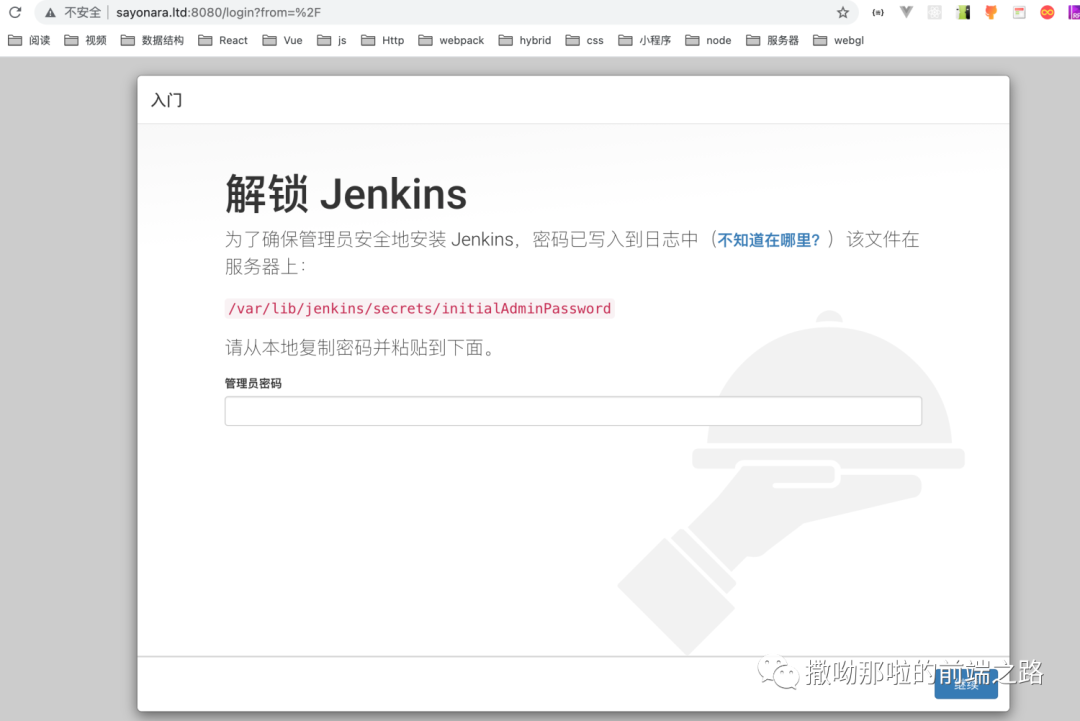Open the green and black face extension icon
This screenshot has height=721, width=1080.
click(x=963, y=12)
